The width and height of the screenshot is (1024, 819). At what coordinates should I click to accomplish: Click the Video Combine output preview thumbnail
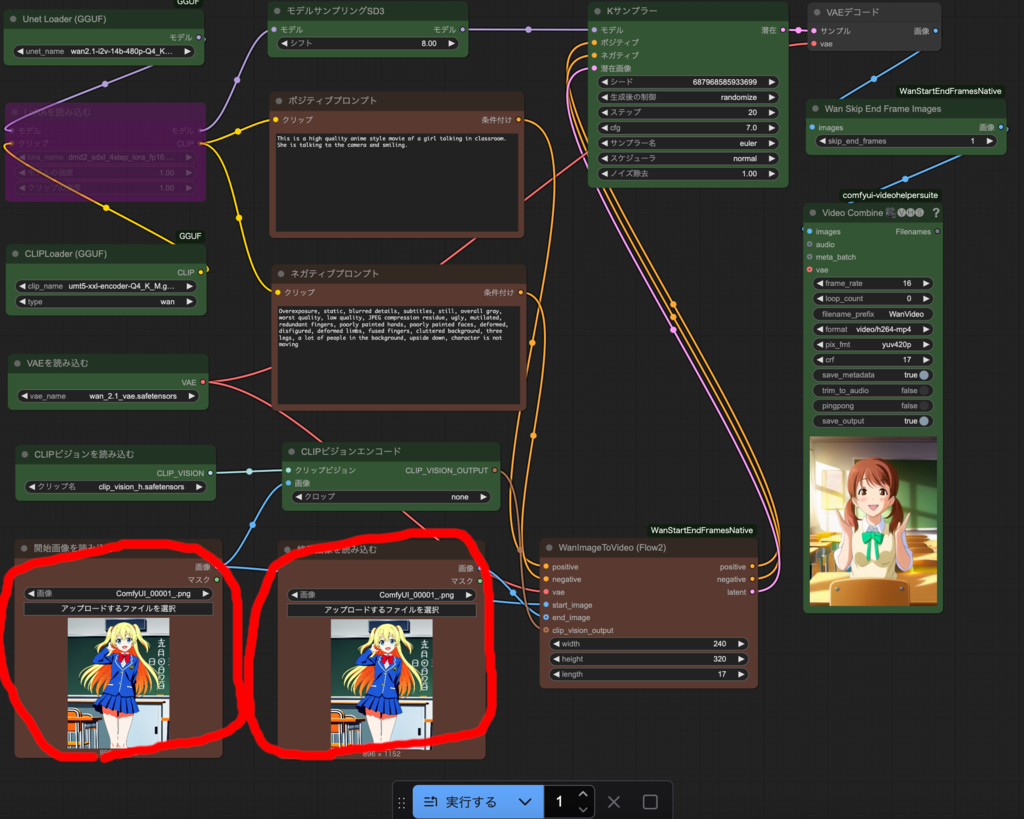pyautogui.click(x=873, y=521)
